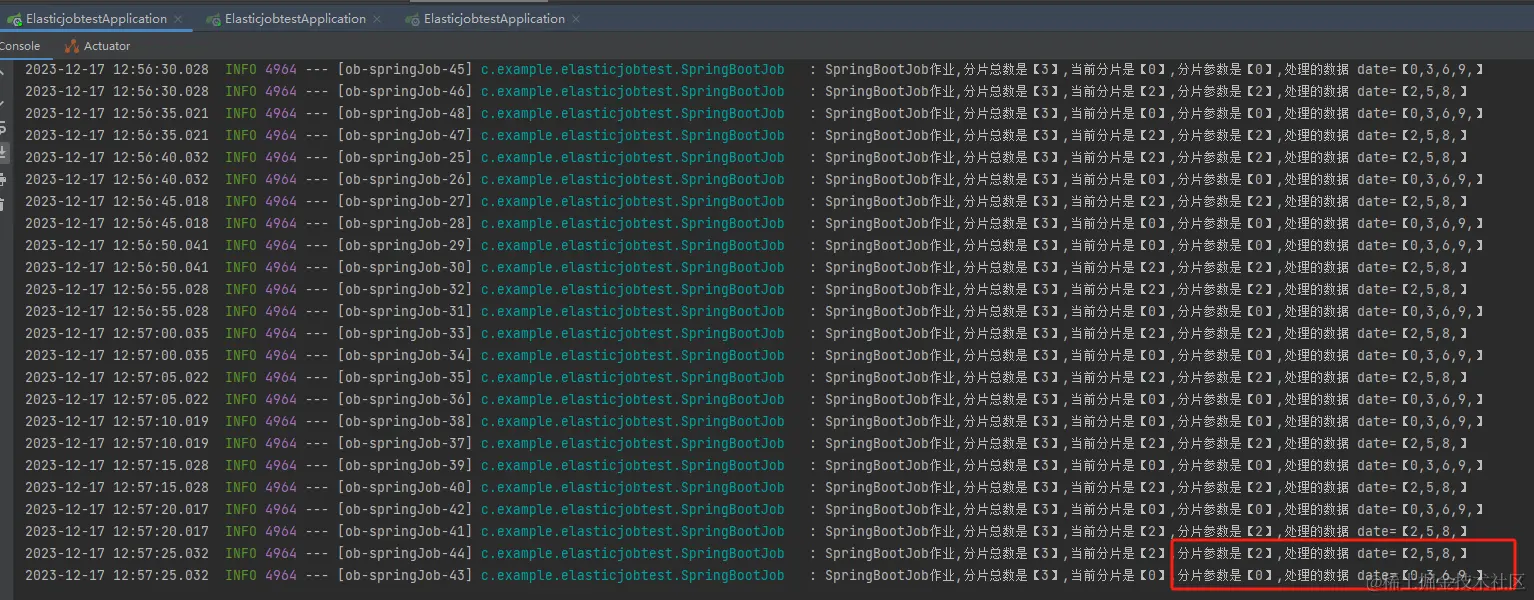Viewport: 1534px width, 600px height.
Task: Click thread name [ob-springJob-45]
Action: (x=405, y=69)
